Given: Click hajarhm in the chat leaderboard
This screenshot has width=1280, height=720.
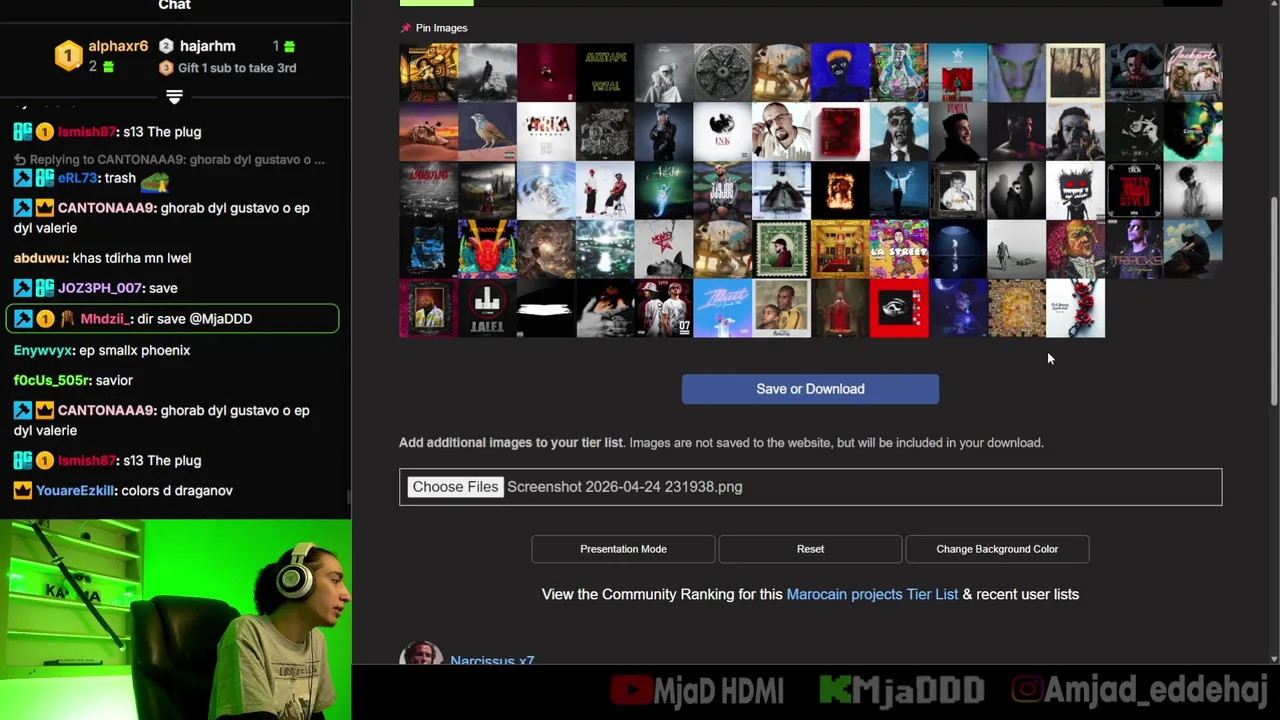Looking at the screenshot, I should pos(207,46).
